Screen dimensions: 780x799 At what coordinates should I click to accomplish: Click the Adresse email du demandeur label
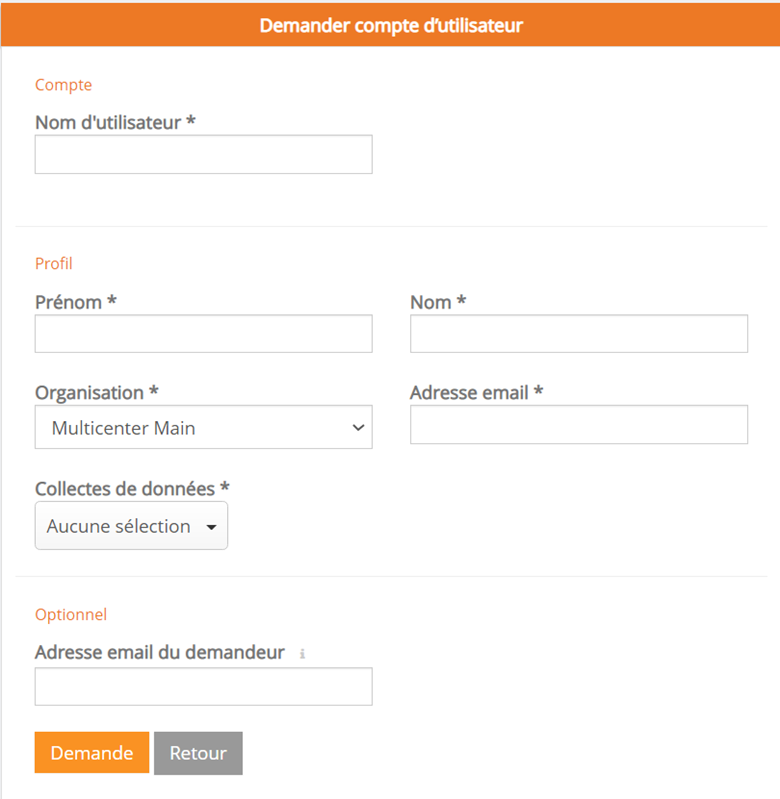click(x=159, y=653)
